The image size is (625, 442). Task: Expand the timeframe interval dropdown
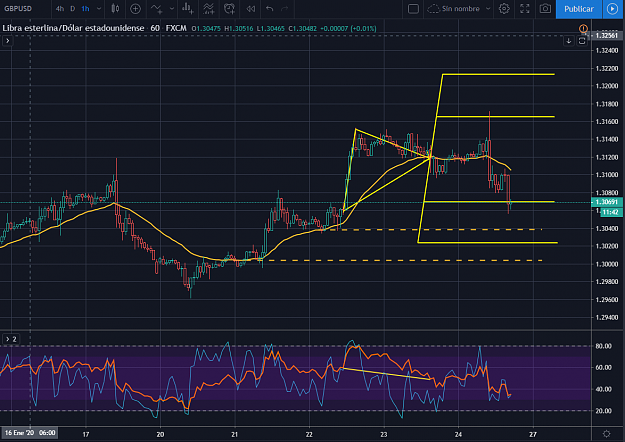(x=99, y=8)
